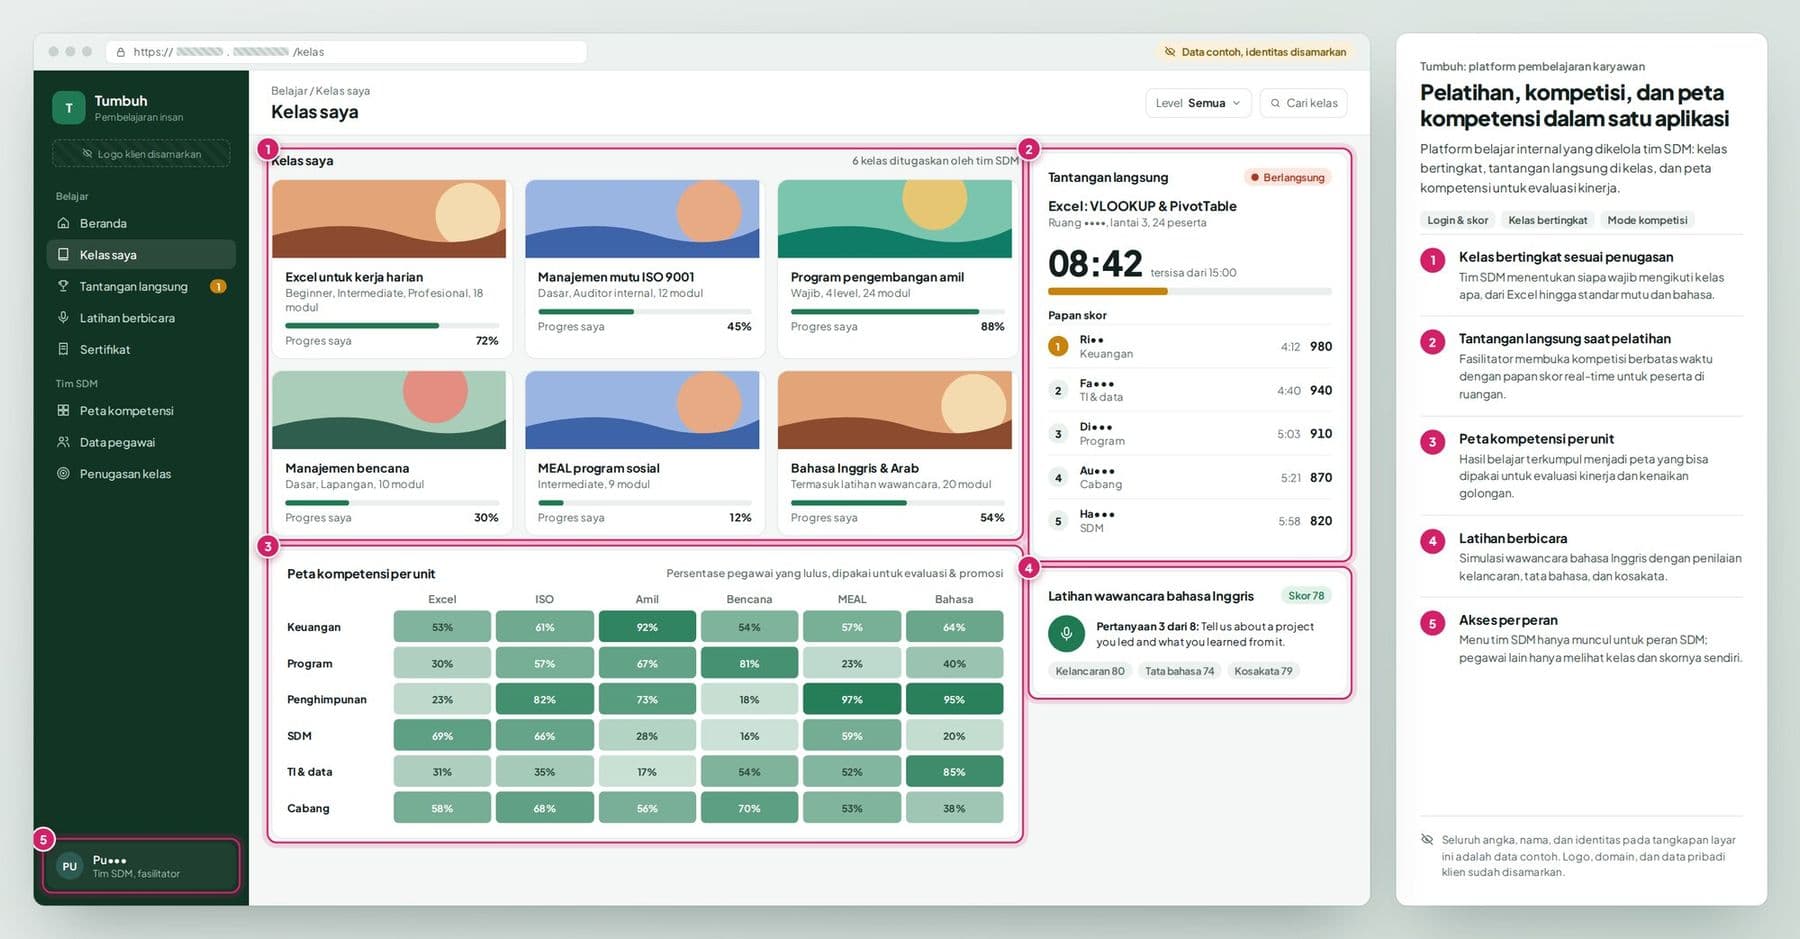The image size is (1800, 939).
Task: Click the lock icon in the address bar
Action: click(x=121, y=52)
